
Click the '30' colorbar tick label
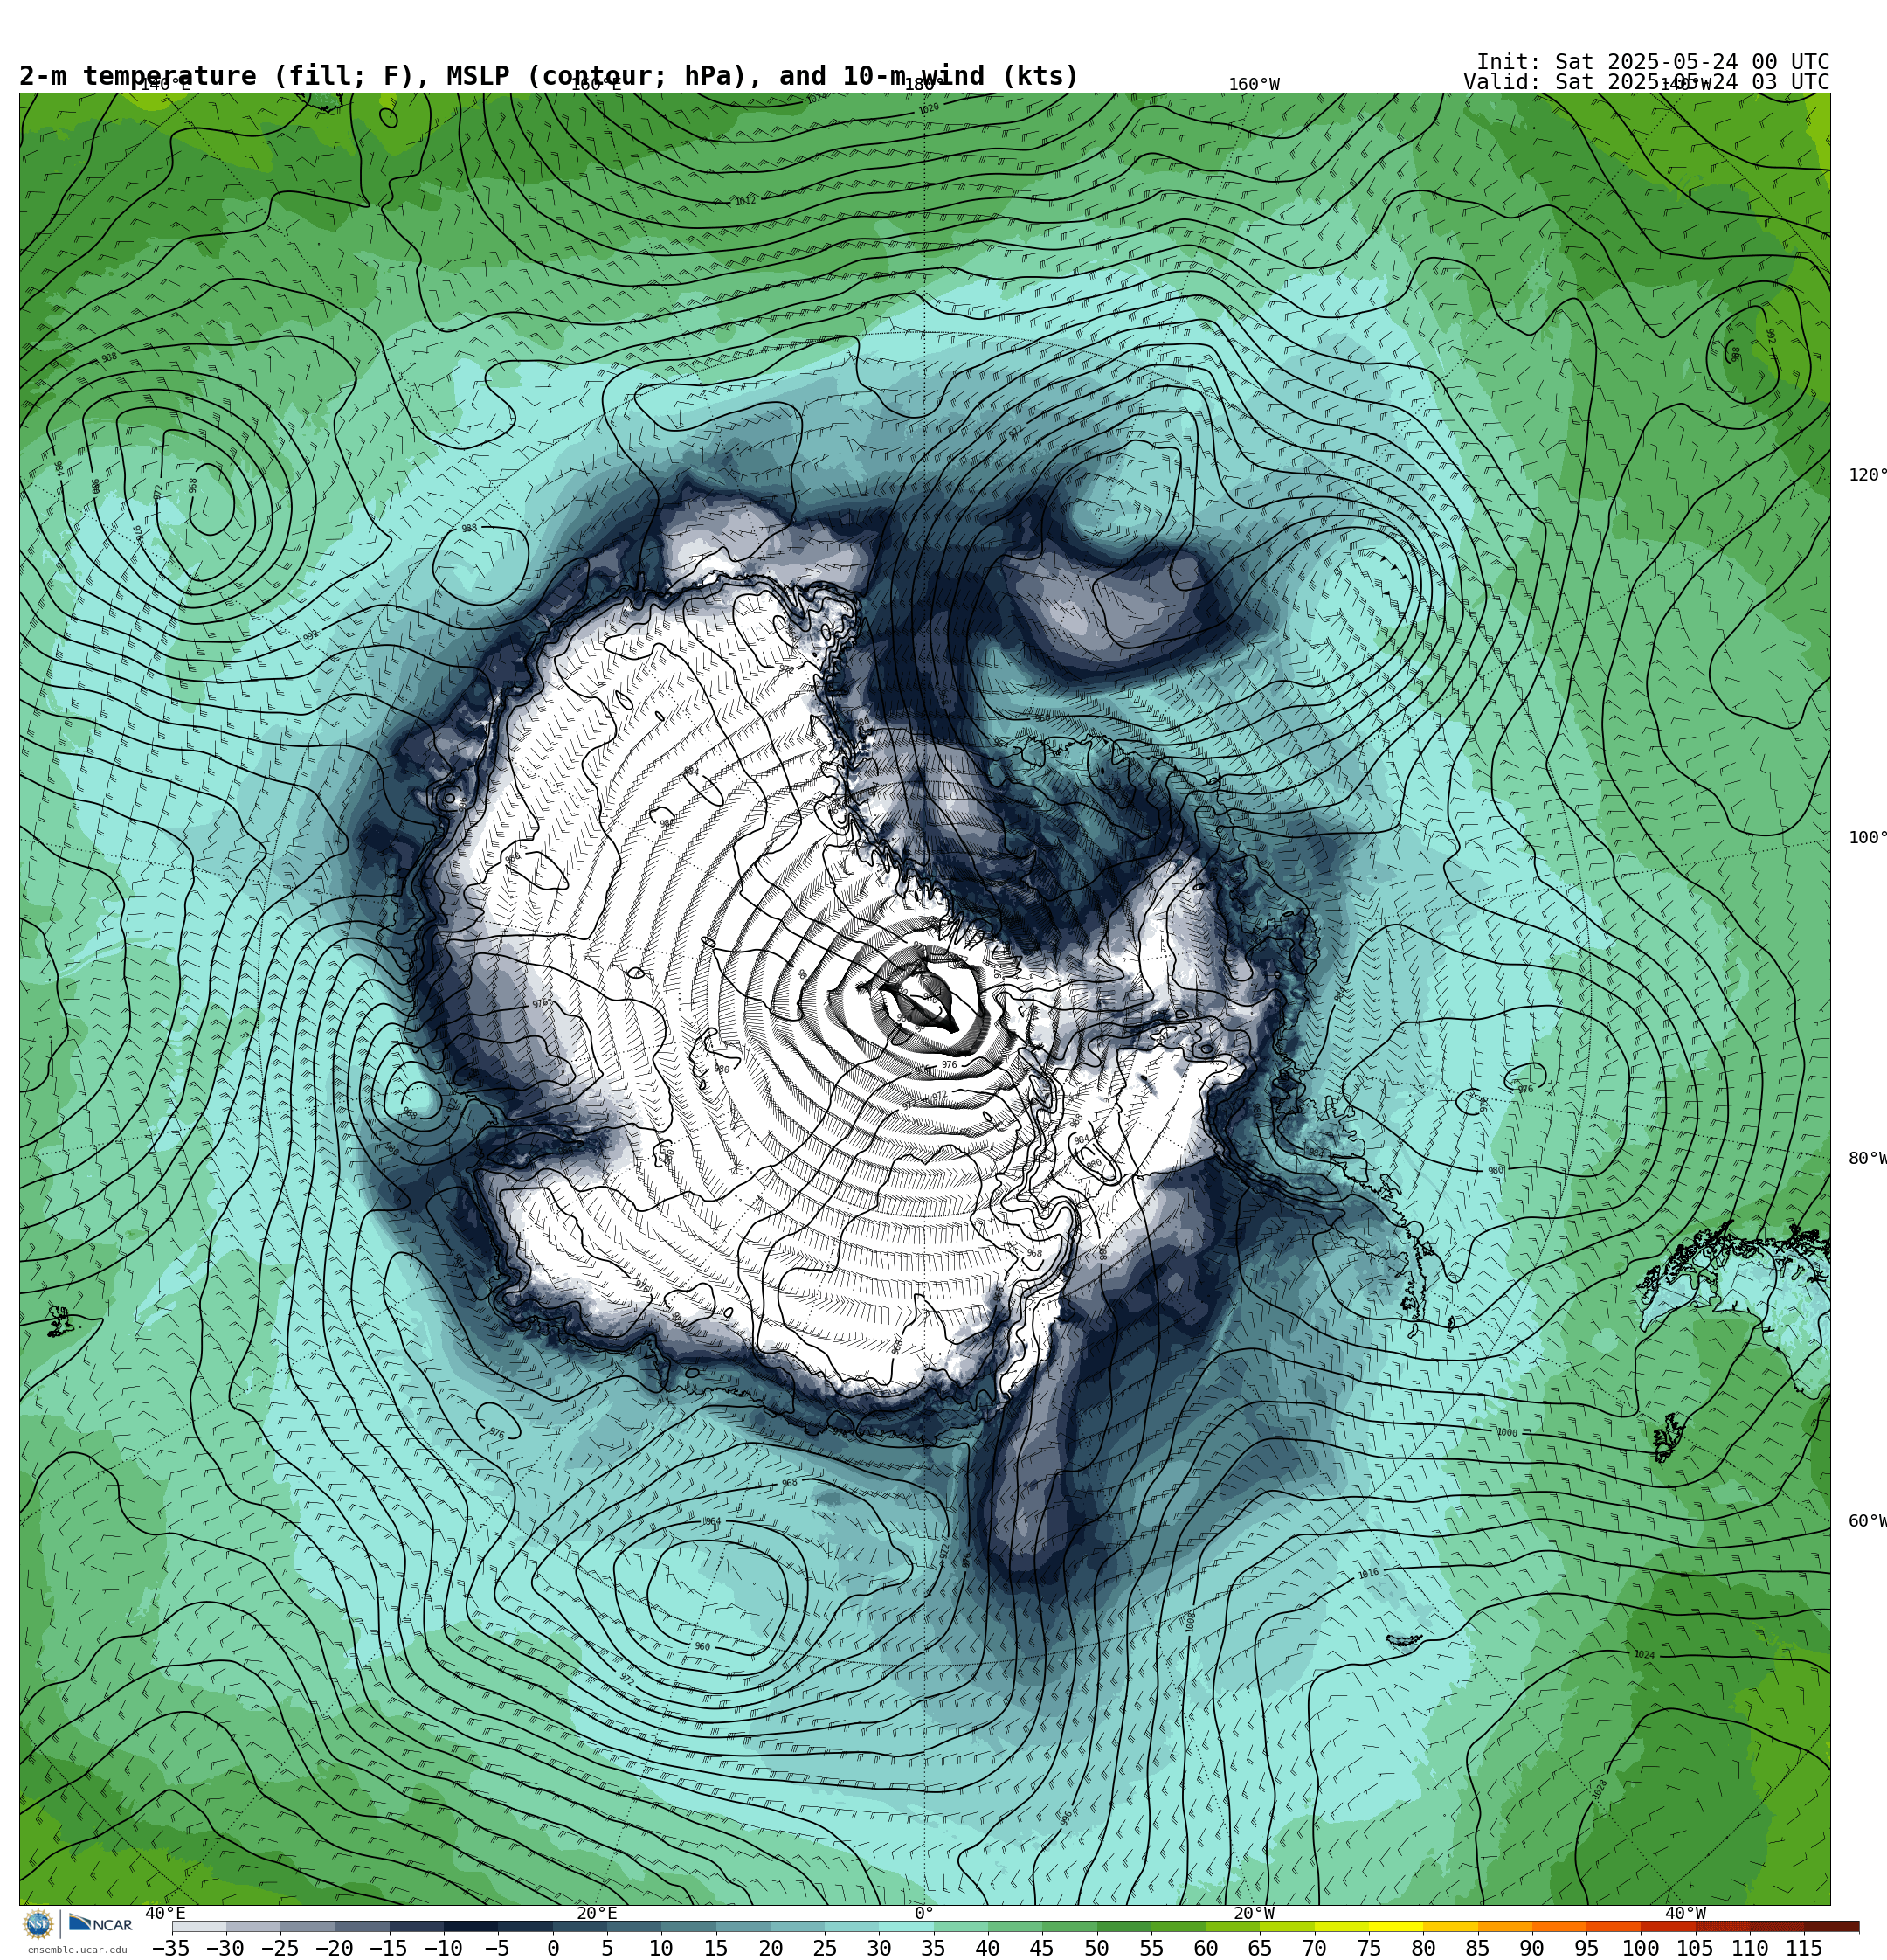879,1948
